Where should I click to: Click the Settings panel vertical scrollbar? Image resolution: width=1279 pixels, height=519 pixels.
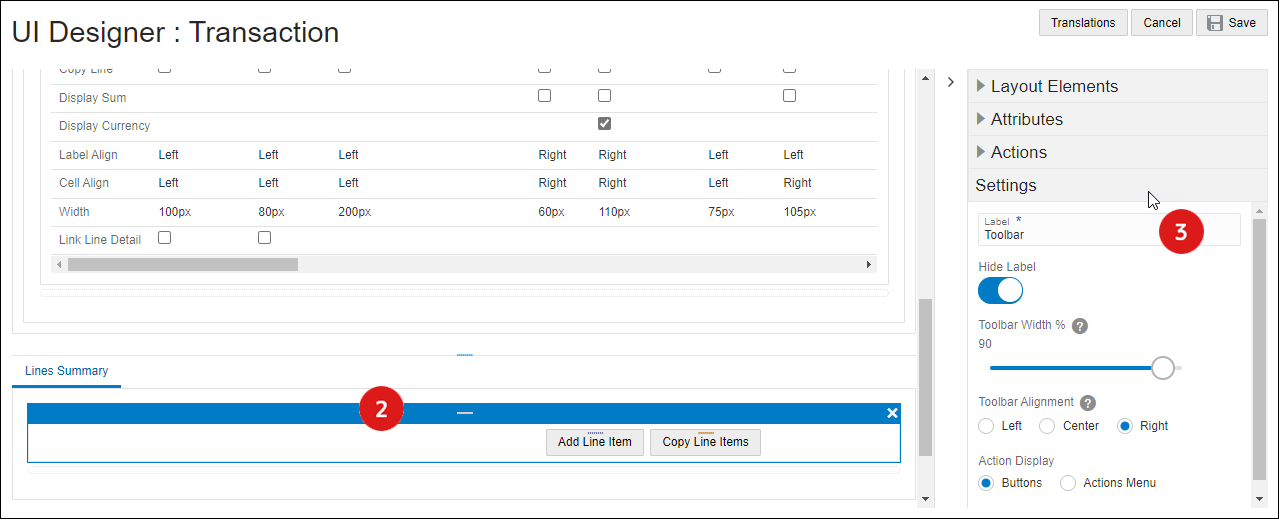pyautogui.click(x=1259, y=348)
